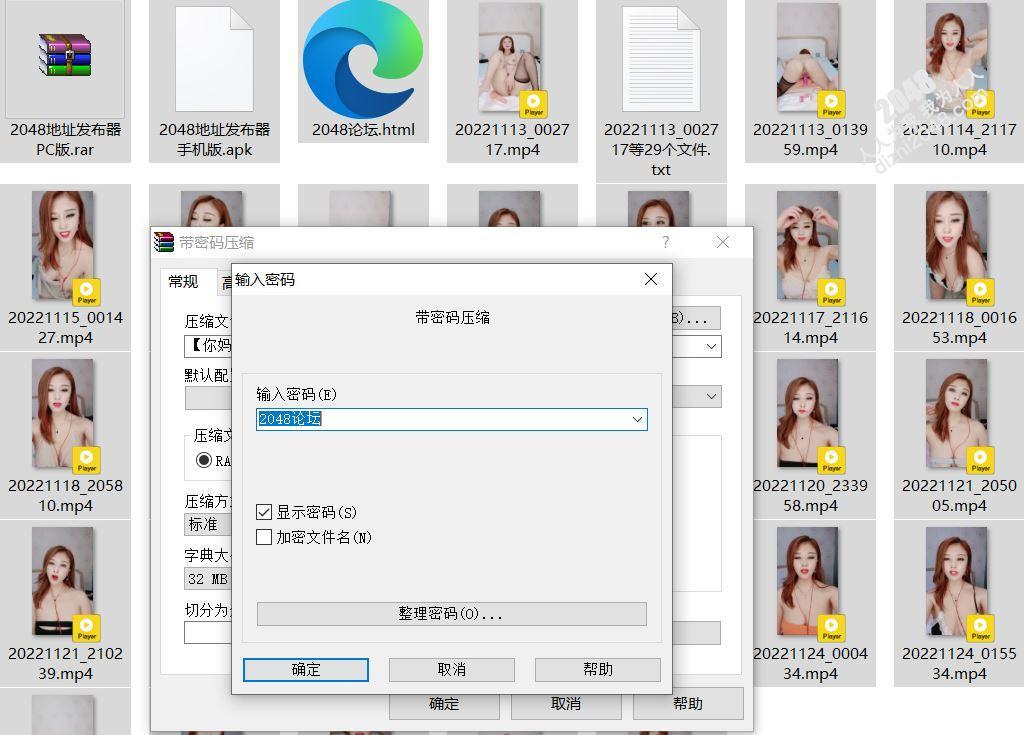
Task: Click 取消 in the 输入密码 dialog
Action: pyautogui.click(x=451, y=669)
